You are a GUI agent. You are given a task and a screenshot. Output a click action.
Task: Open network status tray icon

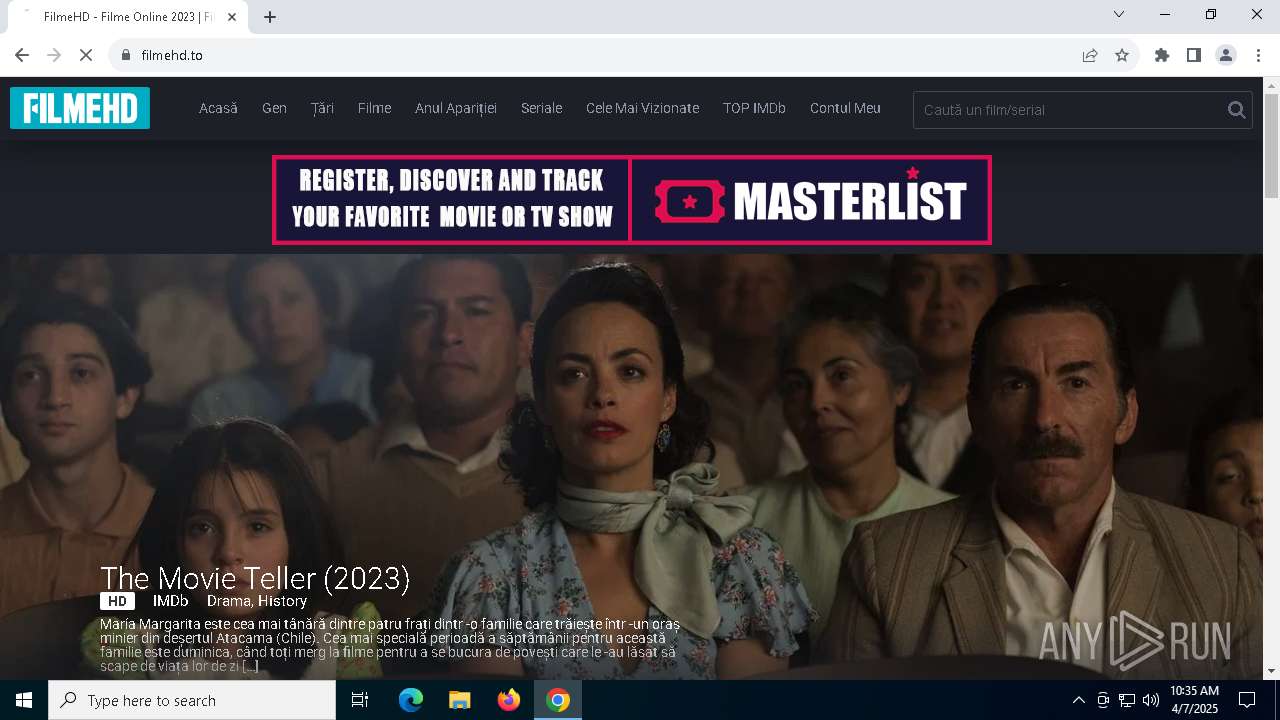(x=1127, y=700)
